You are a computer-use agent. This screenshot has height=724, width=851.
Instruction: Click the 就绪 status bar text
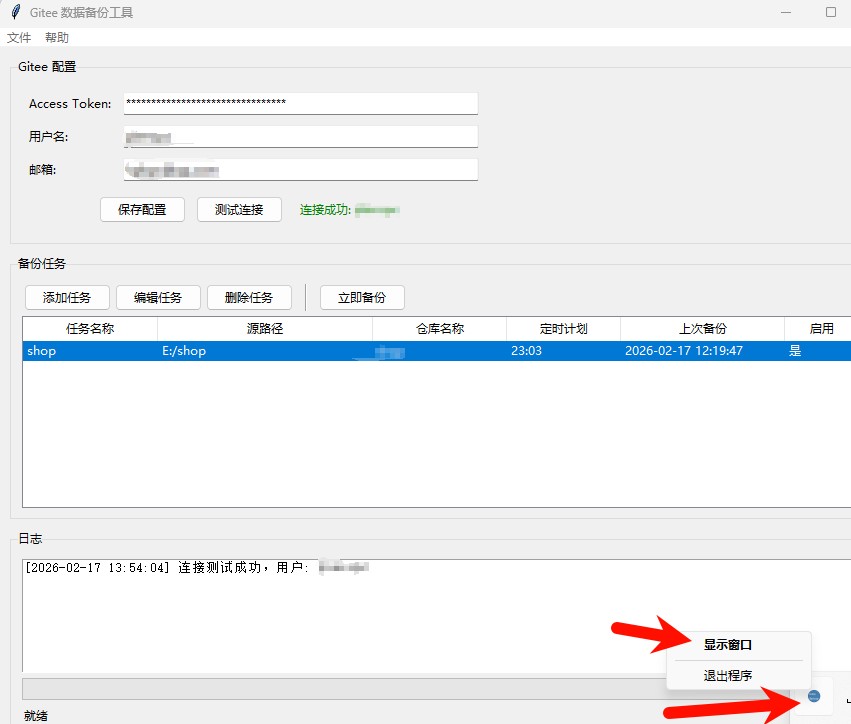tap(36, 716)
